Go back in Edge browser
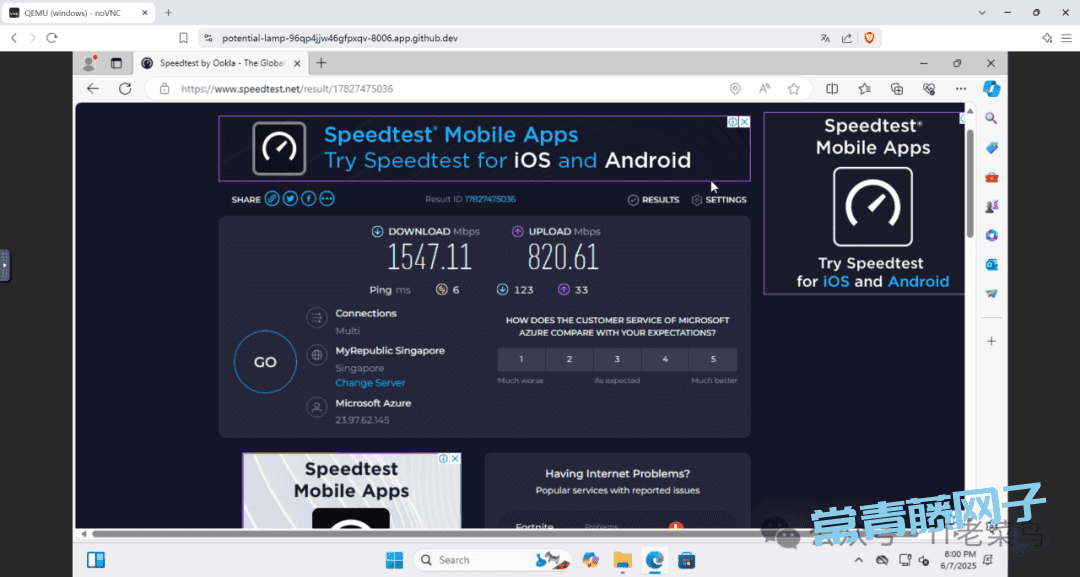The height and width of the screenshot is (577, 1080). (93, 89)
